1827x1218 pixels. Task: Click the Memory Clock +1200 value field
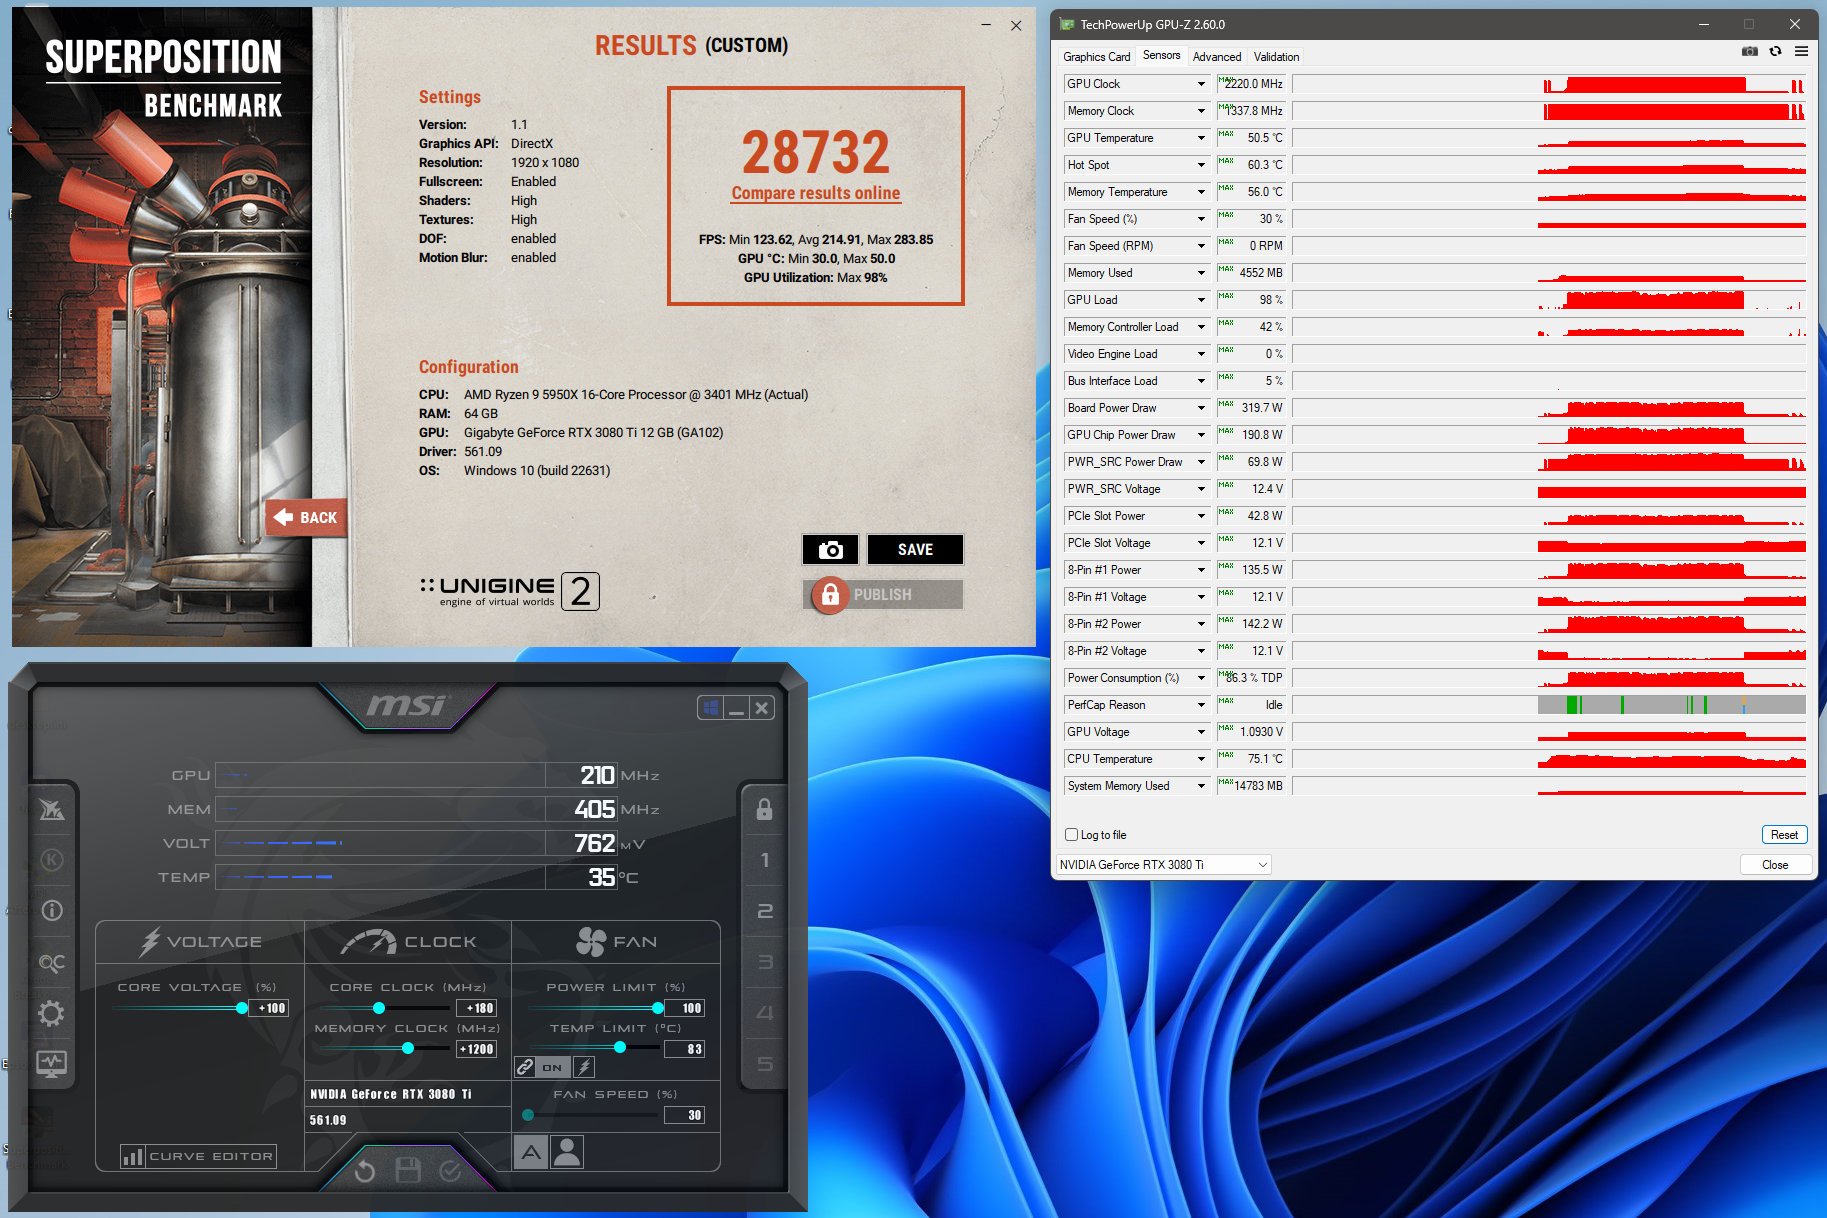pos(477,1049)
